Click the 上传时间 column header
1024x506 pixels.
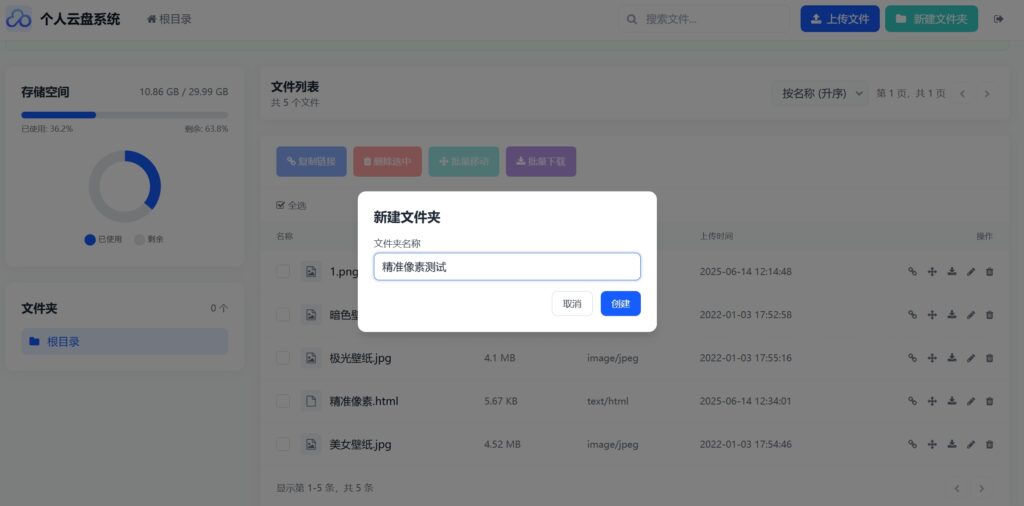(716, 236)
